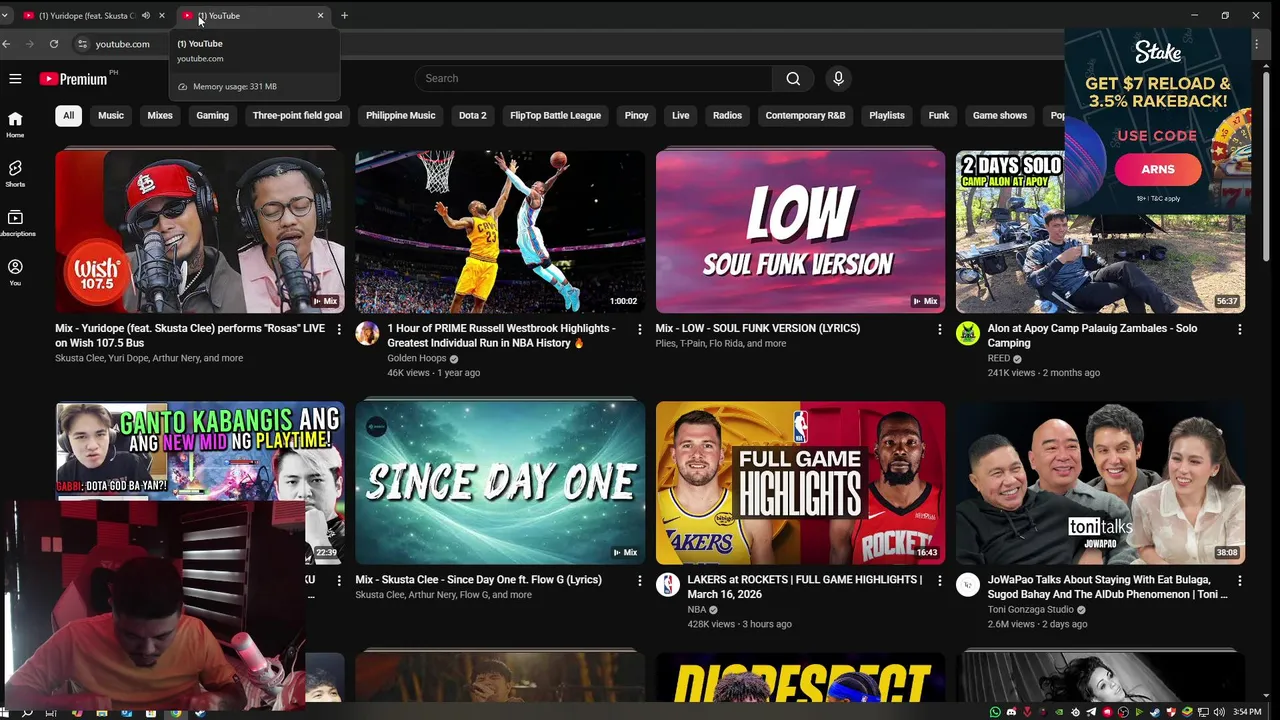Open Russell Westbrook highlights thumbnail
Screen dimensions: 1280x720
click(x=500, y=232)
